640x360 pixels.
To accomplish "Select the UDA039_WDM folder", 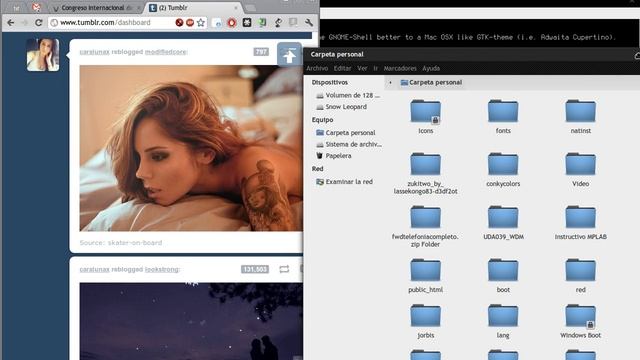I will (x=503, y=222).
